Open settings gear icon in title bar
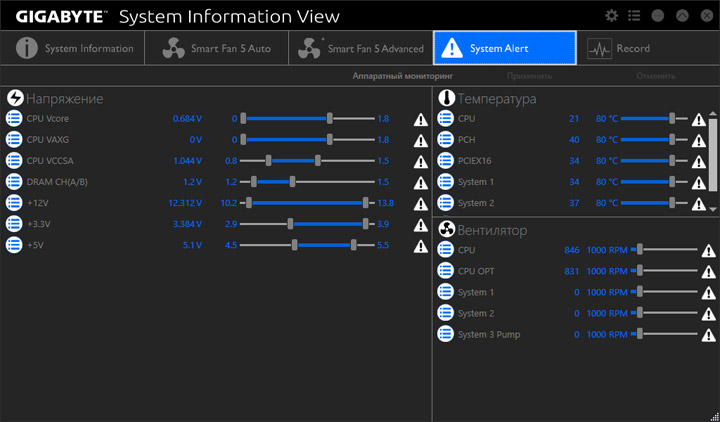This screenshot has height=422, width=720. [x=612, y=16]
